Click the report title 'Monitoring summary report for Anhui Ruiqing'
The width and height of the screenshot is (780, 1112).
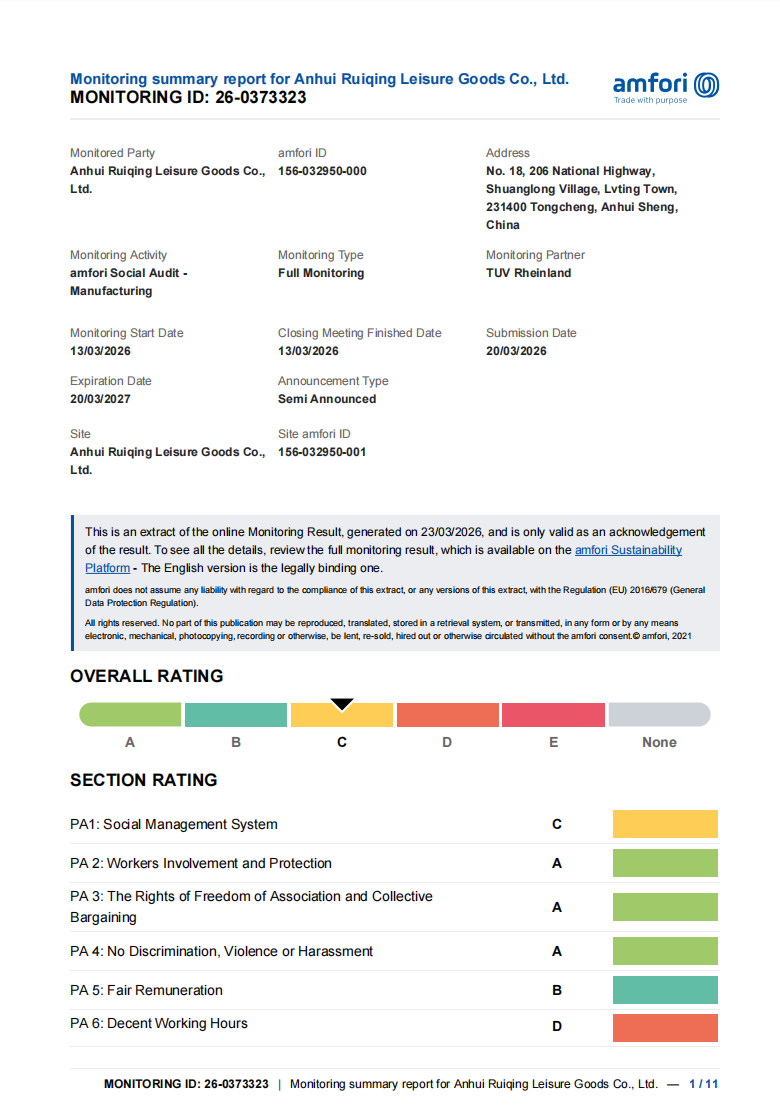tap(319, 79)
